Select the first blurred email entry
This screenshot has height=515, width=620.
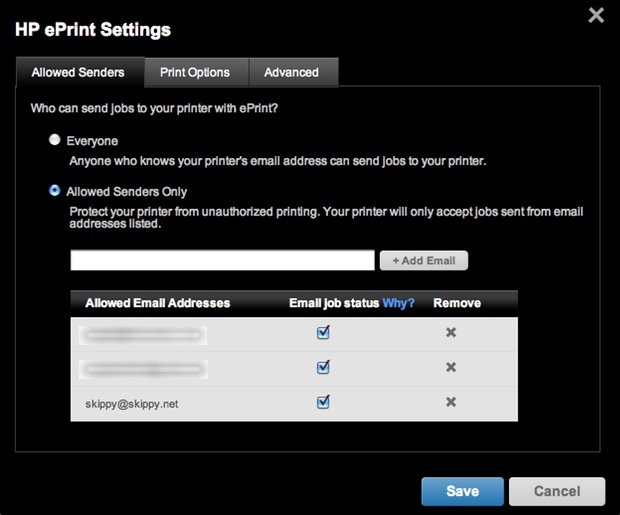pyautogui.click(x=145, y=333)
